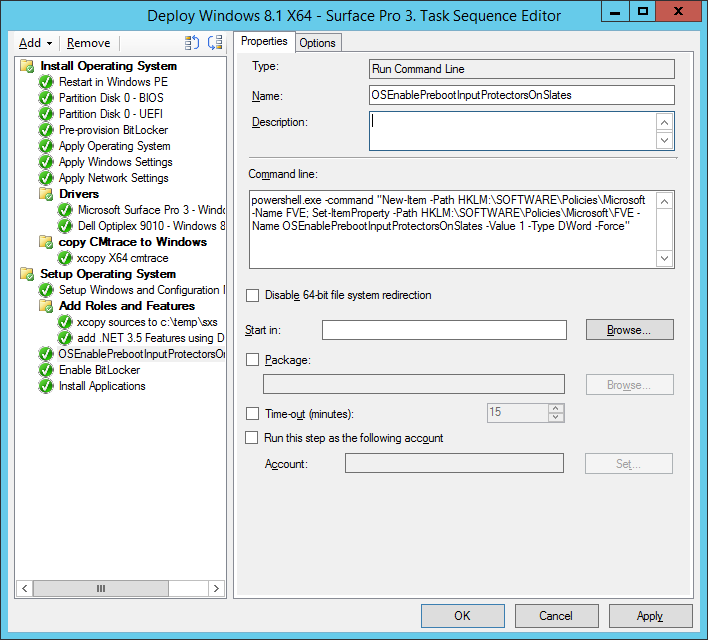Image resolution: width=708 pixels, height=640 pixels.
Task: Click the move-up icon in the sequence toolbar
Action: (192, 43)
